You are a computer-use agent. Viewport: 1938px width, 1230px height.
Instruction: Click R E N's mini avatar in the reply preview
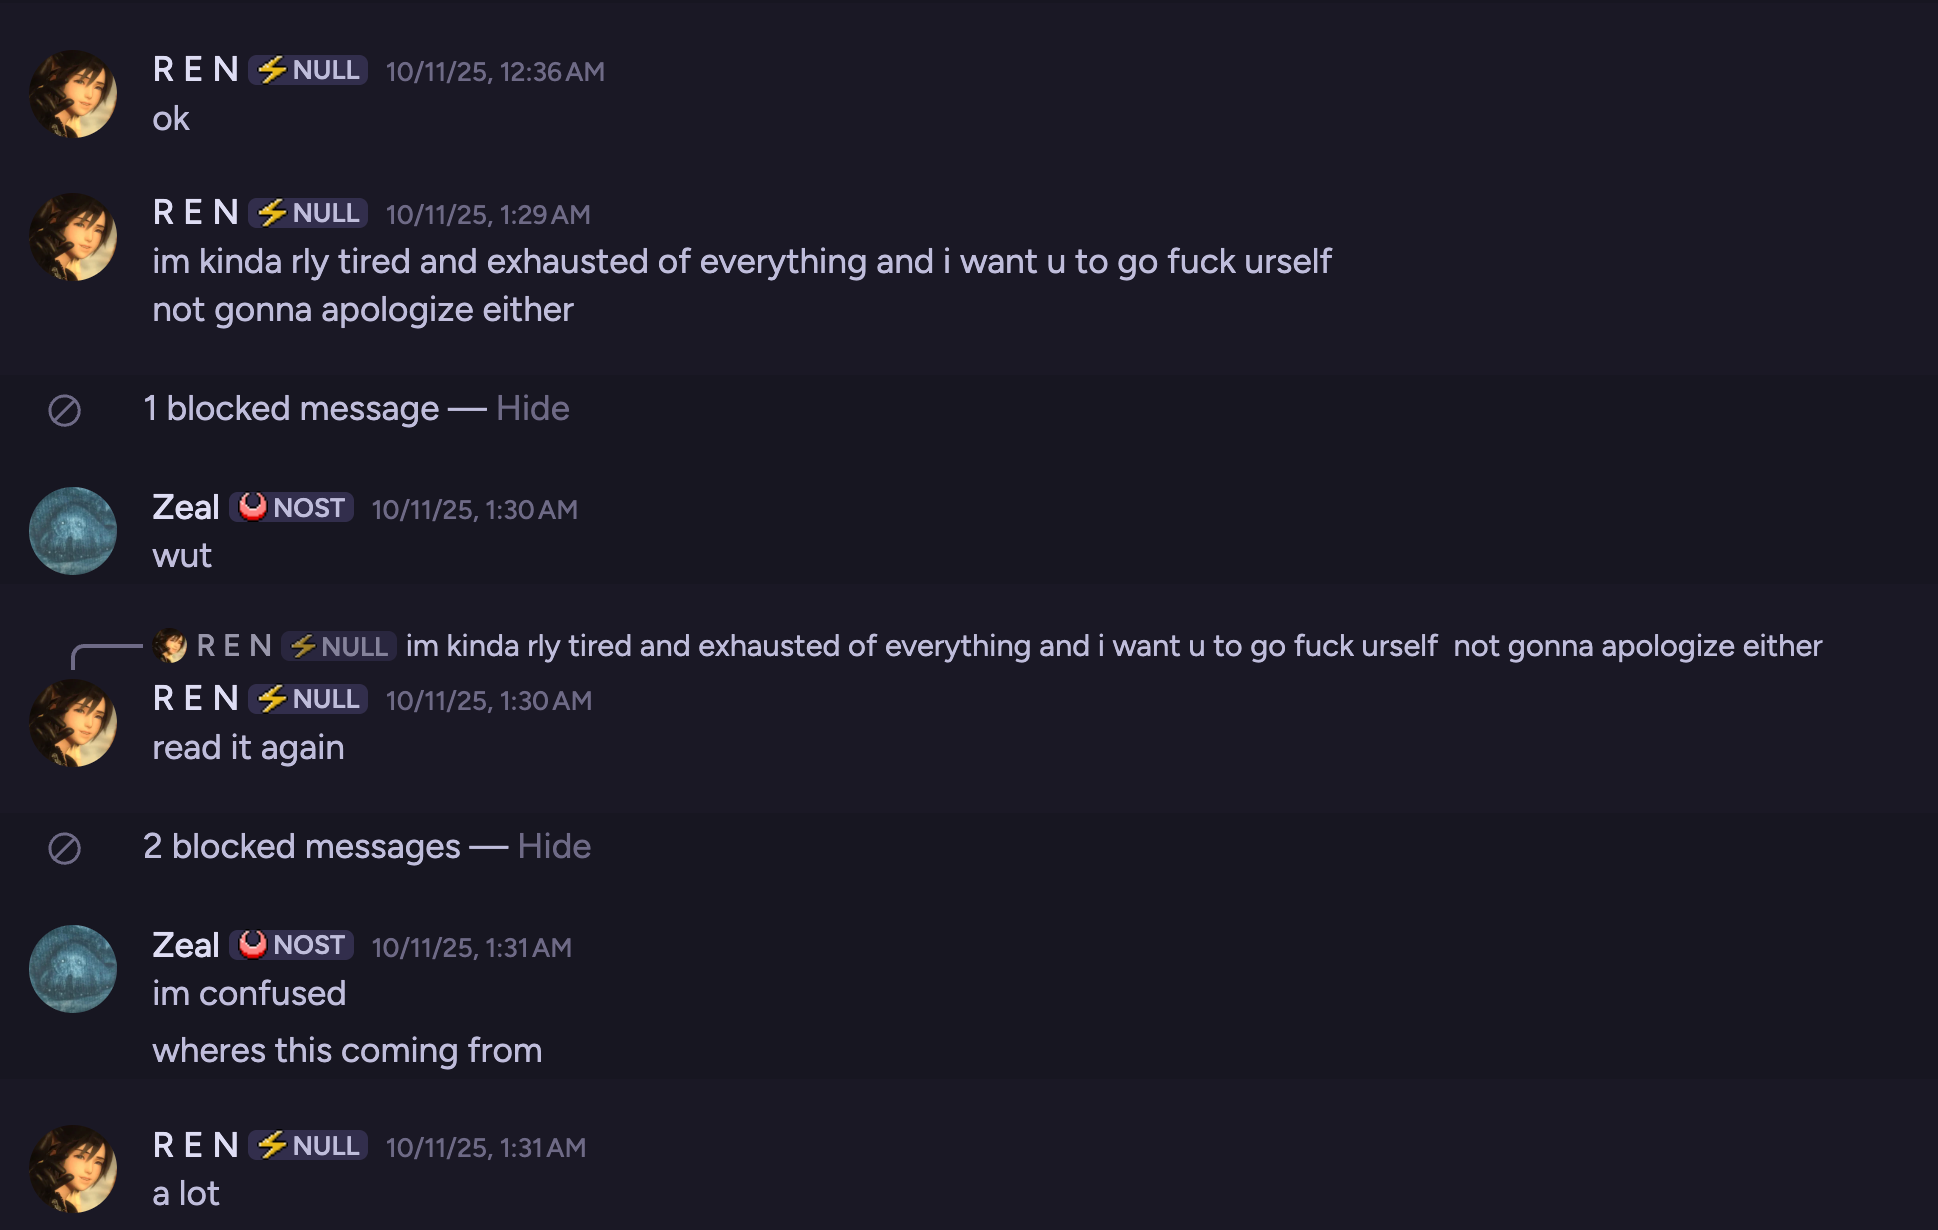pyautogui.click(x=167, y=645)
